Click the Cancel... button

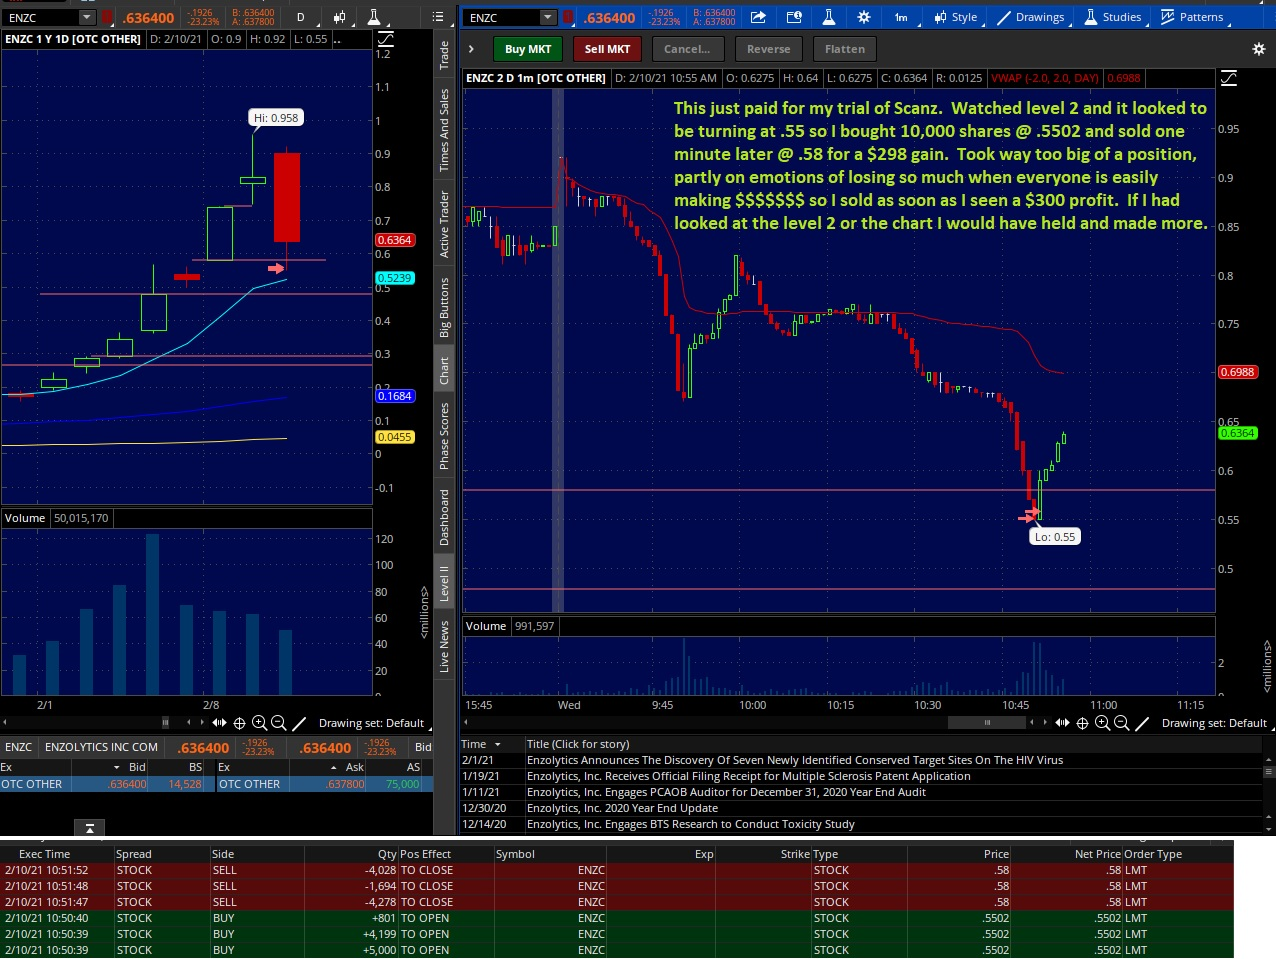click(x=687, y=49)
